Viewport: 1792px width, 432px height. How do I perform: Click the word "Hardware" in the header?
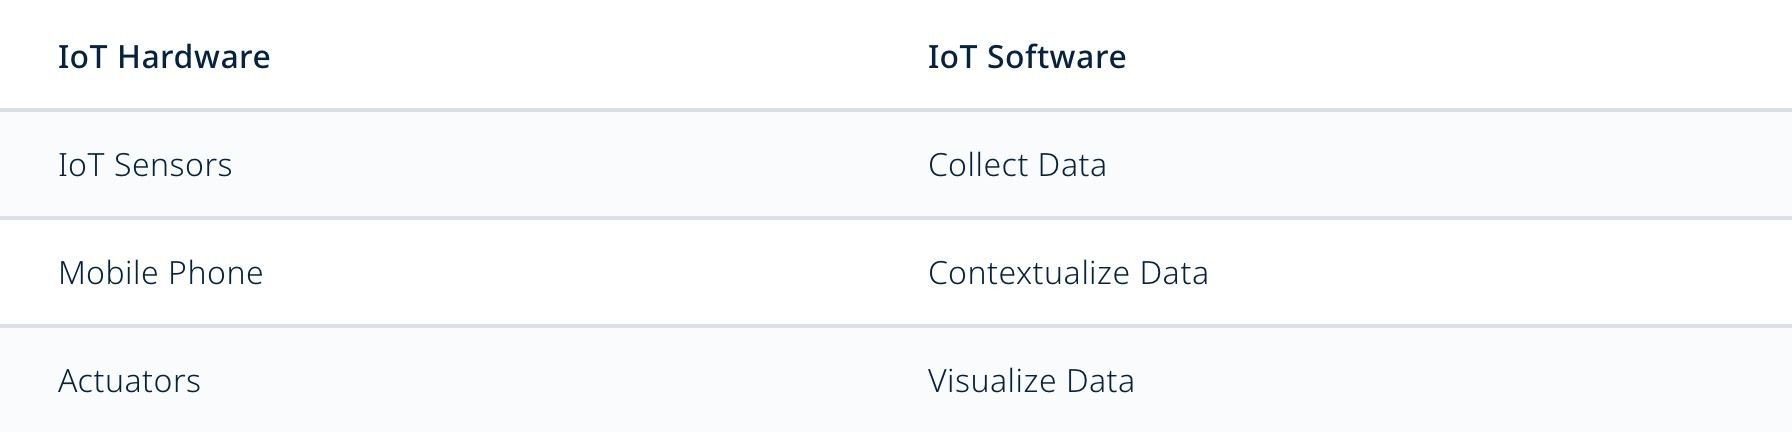pyautogui.click(x=194, y=56)
